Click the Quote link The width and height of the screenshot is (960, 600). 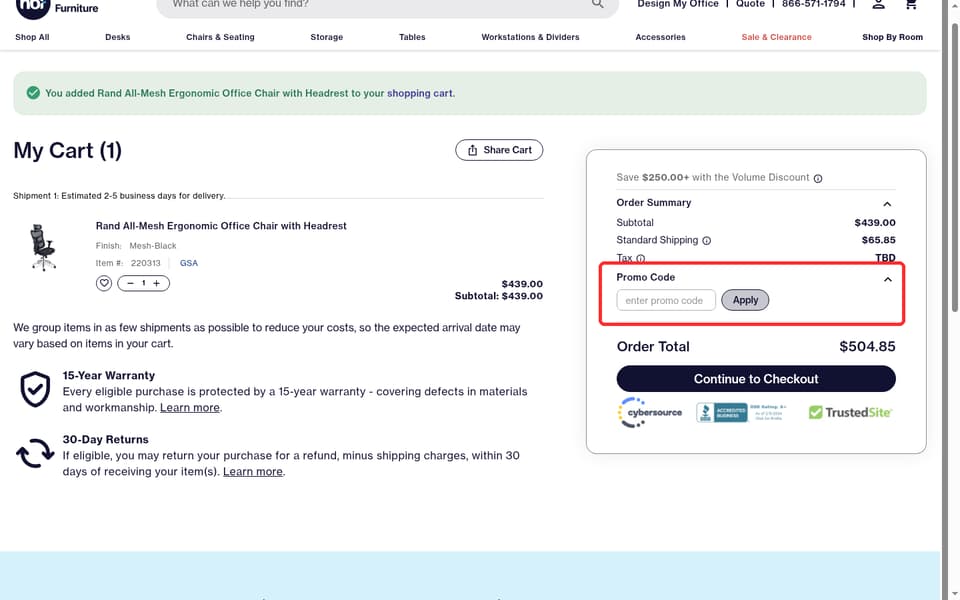[750, 4]
